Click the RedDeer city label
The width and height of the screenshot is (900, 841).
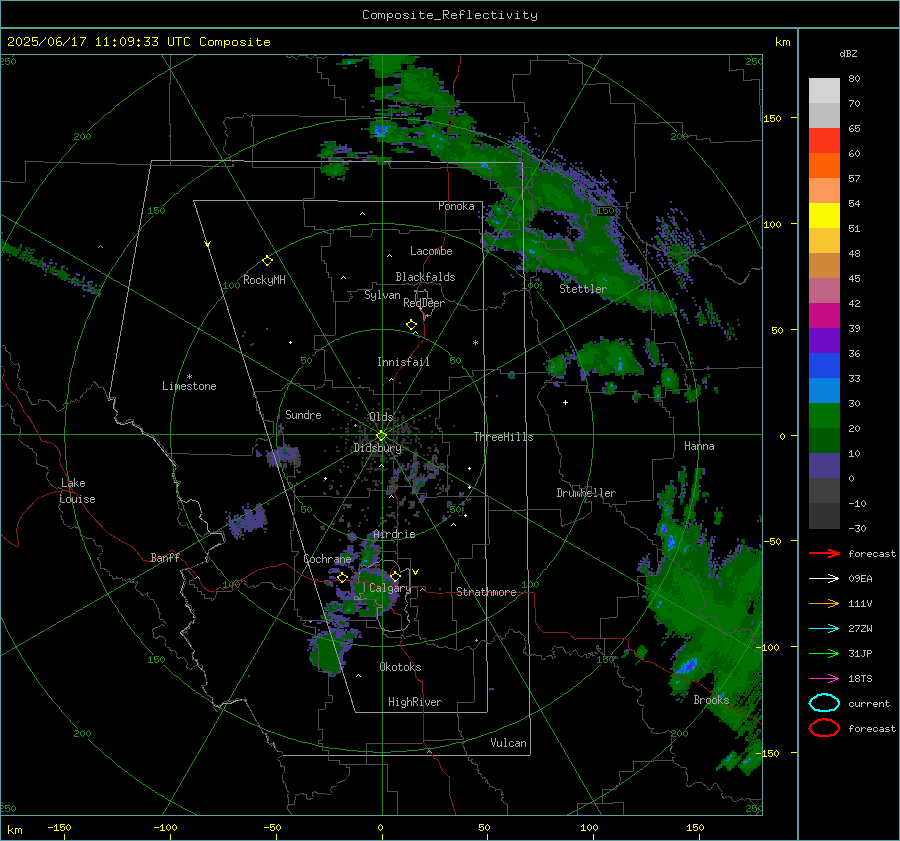pos(424,303)
